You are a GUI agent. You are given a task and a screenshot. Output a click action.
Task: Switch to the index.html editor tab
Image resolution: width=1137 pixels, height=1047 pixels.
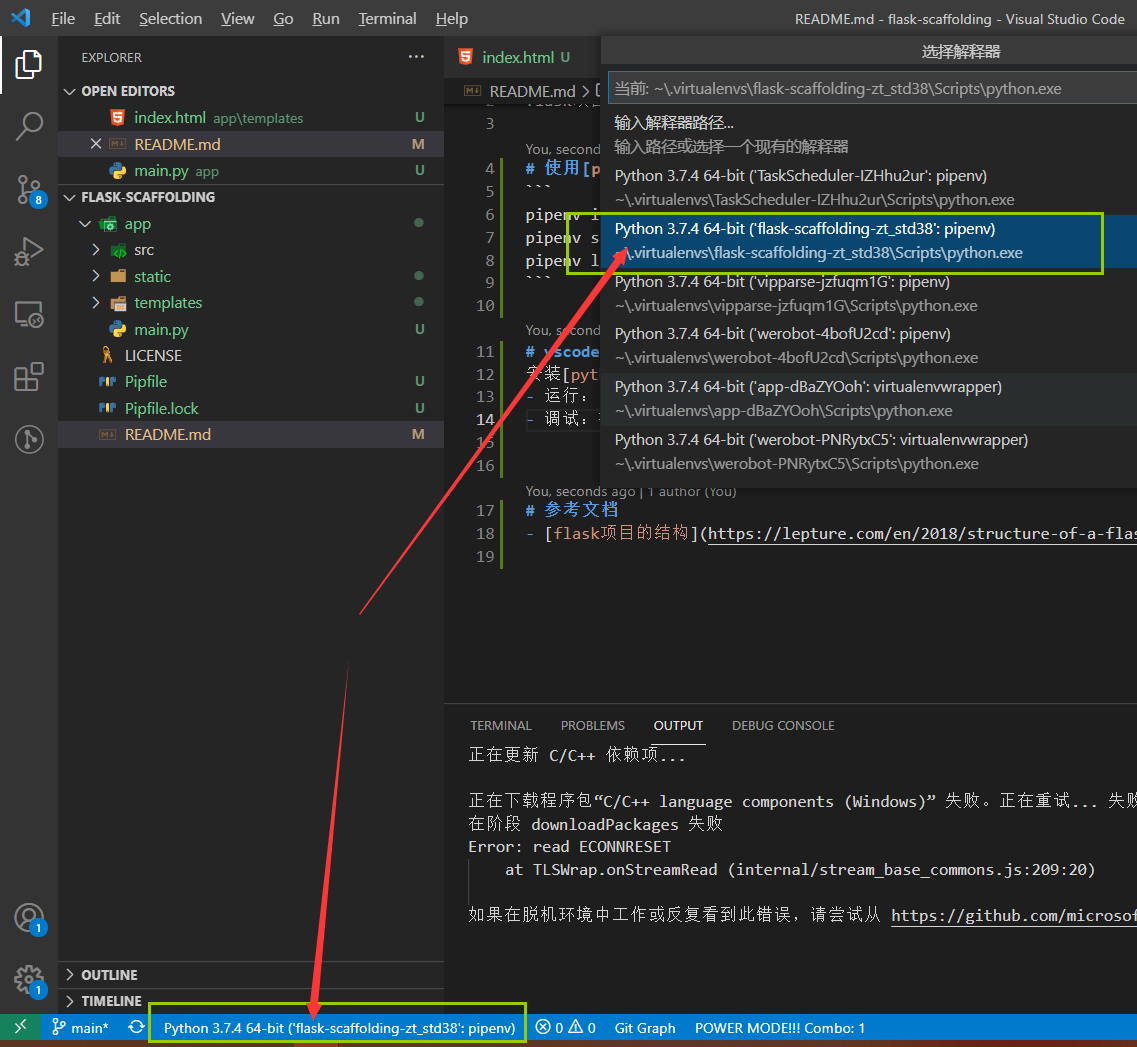(x=518, y=57)
